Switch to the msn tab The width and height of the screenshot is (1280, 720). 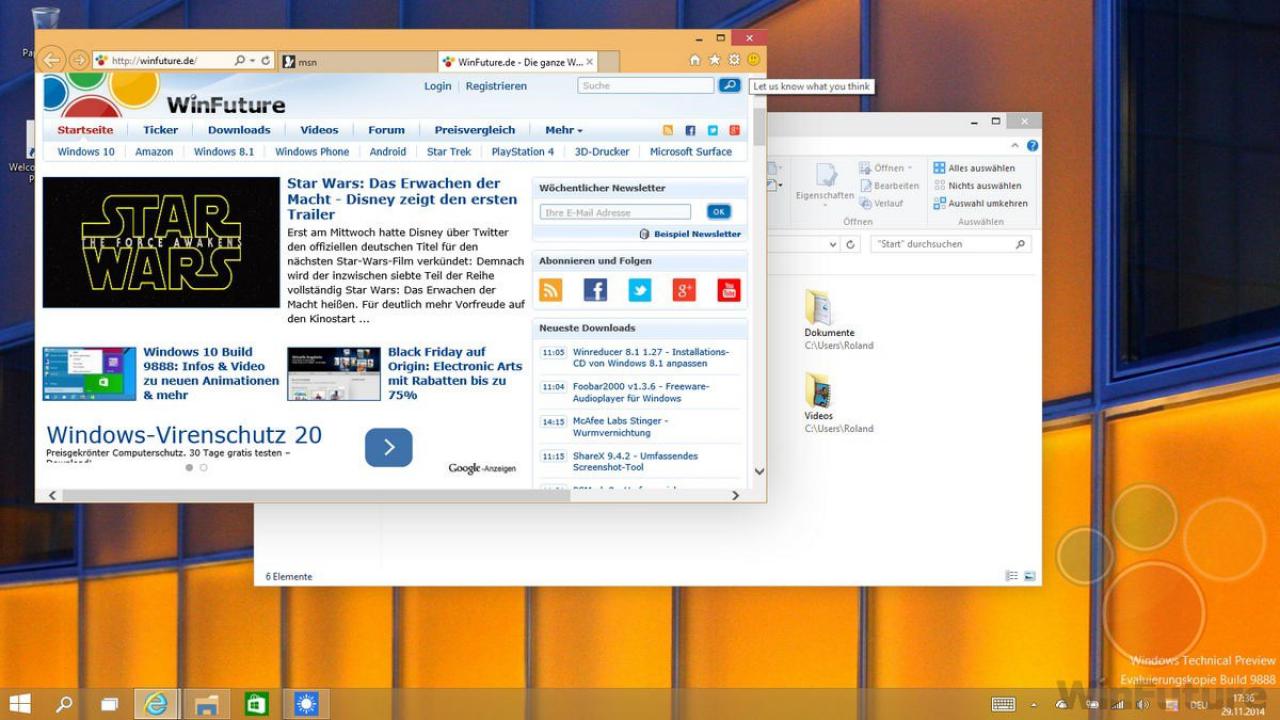pyautogui.click(x=356, y=61)
